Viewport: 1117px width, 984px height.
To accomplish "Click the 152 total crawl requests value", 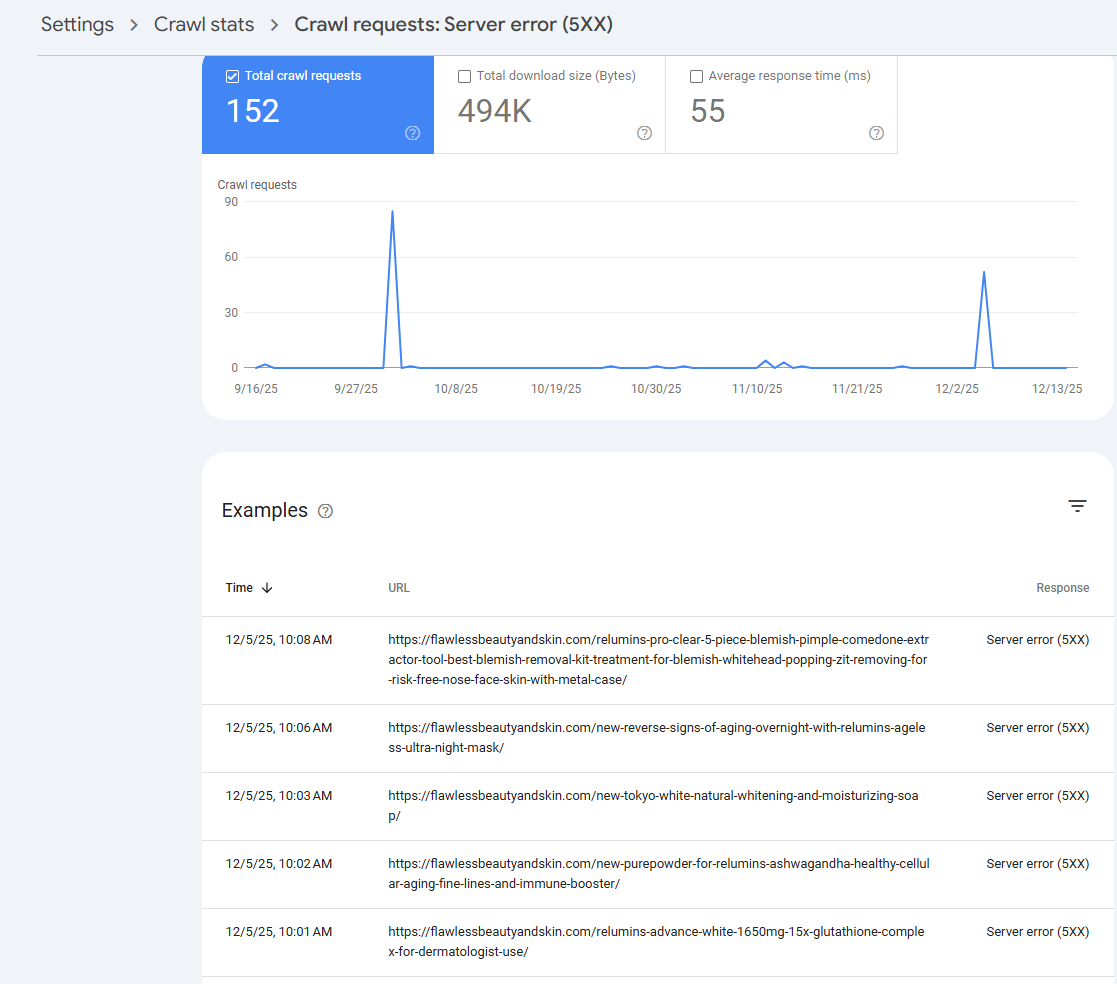I will tap(252, 111).
